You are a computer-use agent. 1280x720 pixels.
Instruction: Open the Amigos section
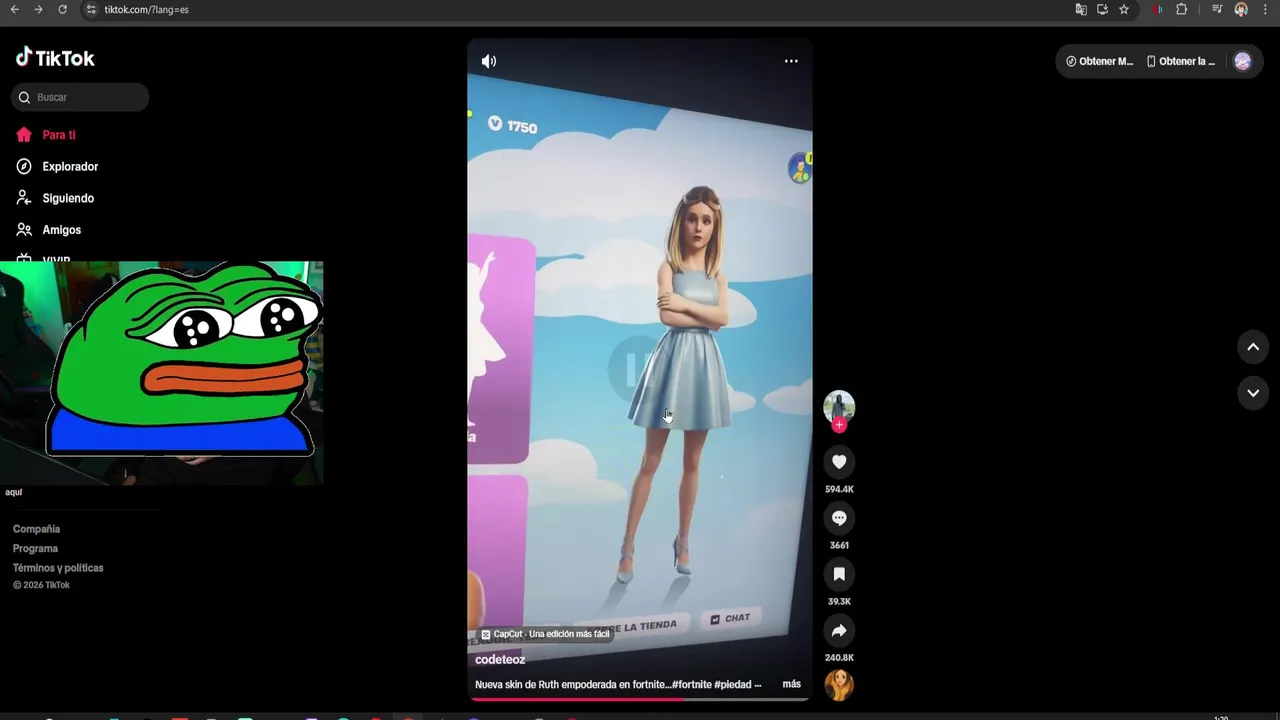pos(61,230)
